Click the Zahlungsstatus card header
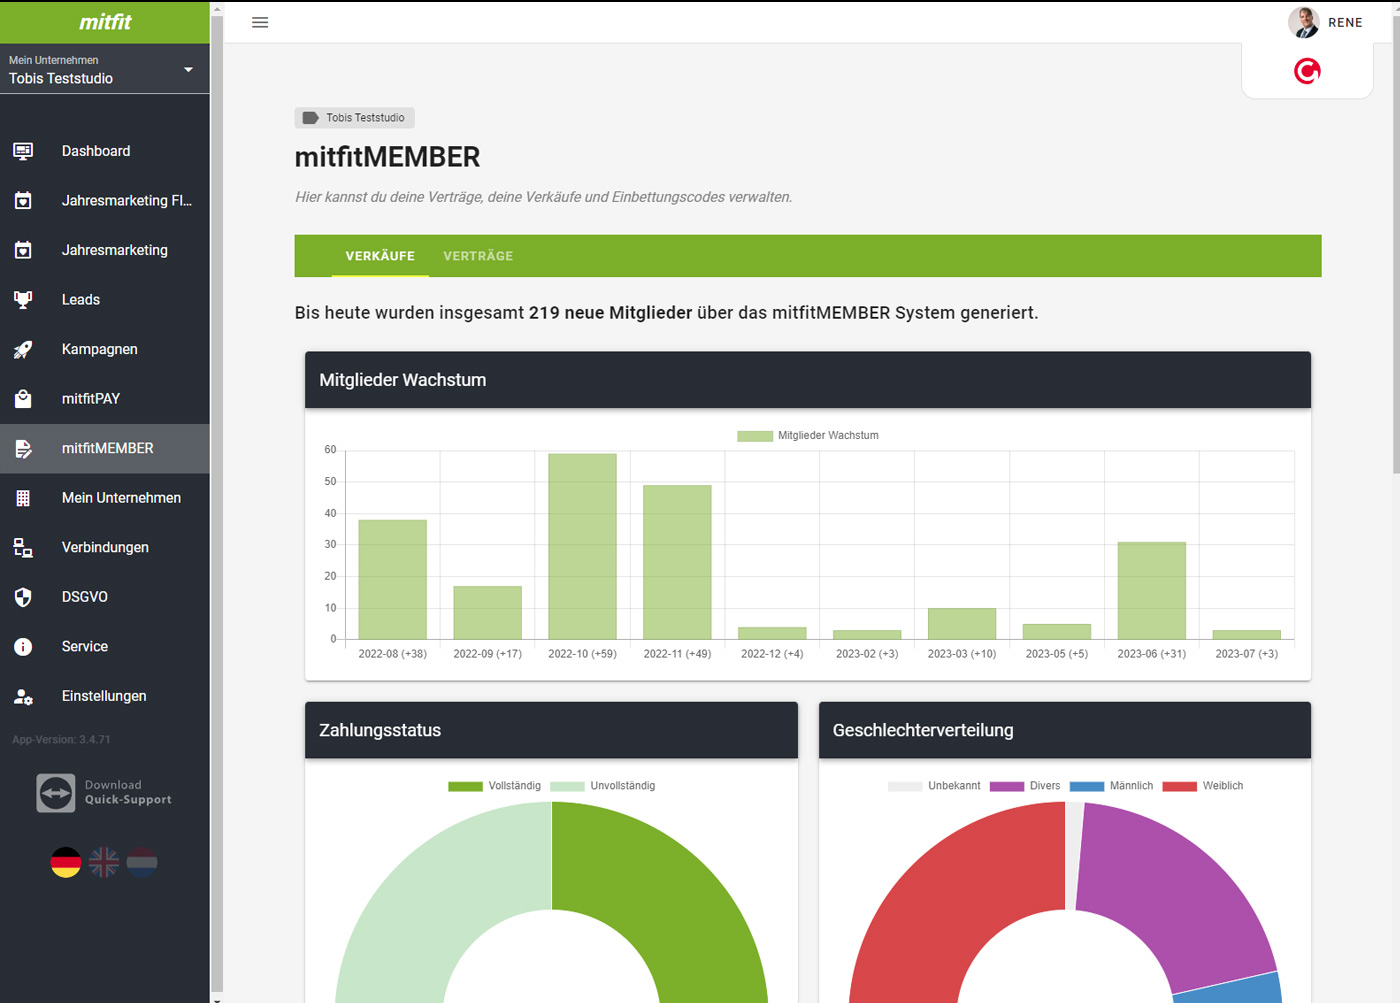The image size is (1400, 1003). [x=551, y=730]
